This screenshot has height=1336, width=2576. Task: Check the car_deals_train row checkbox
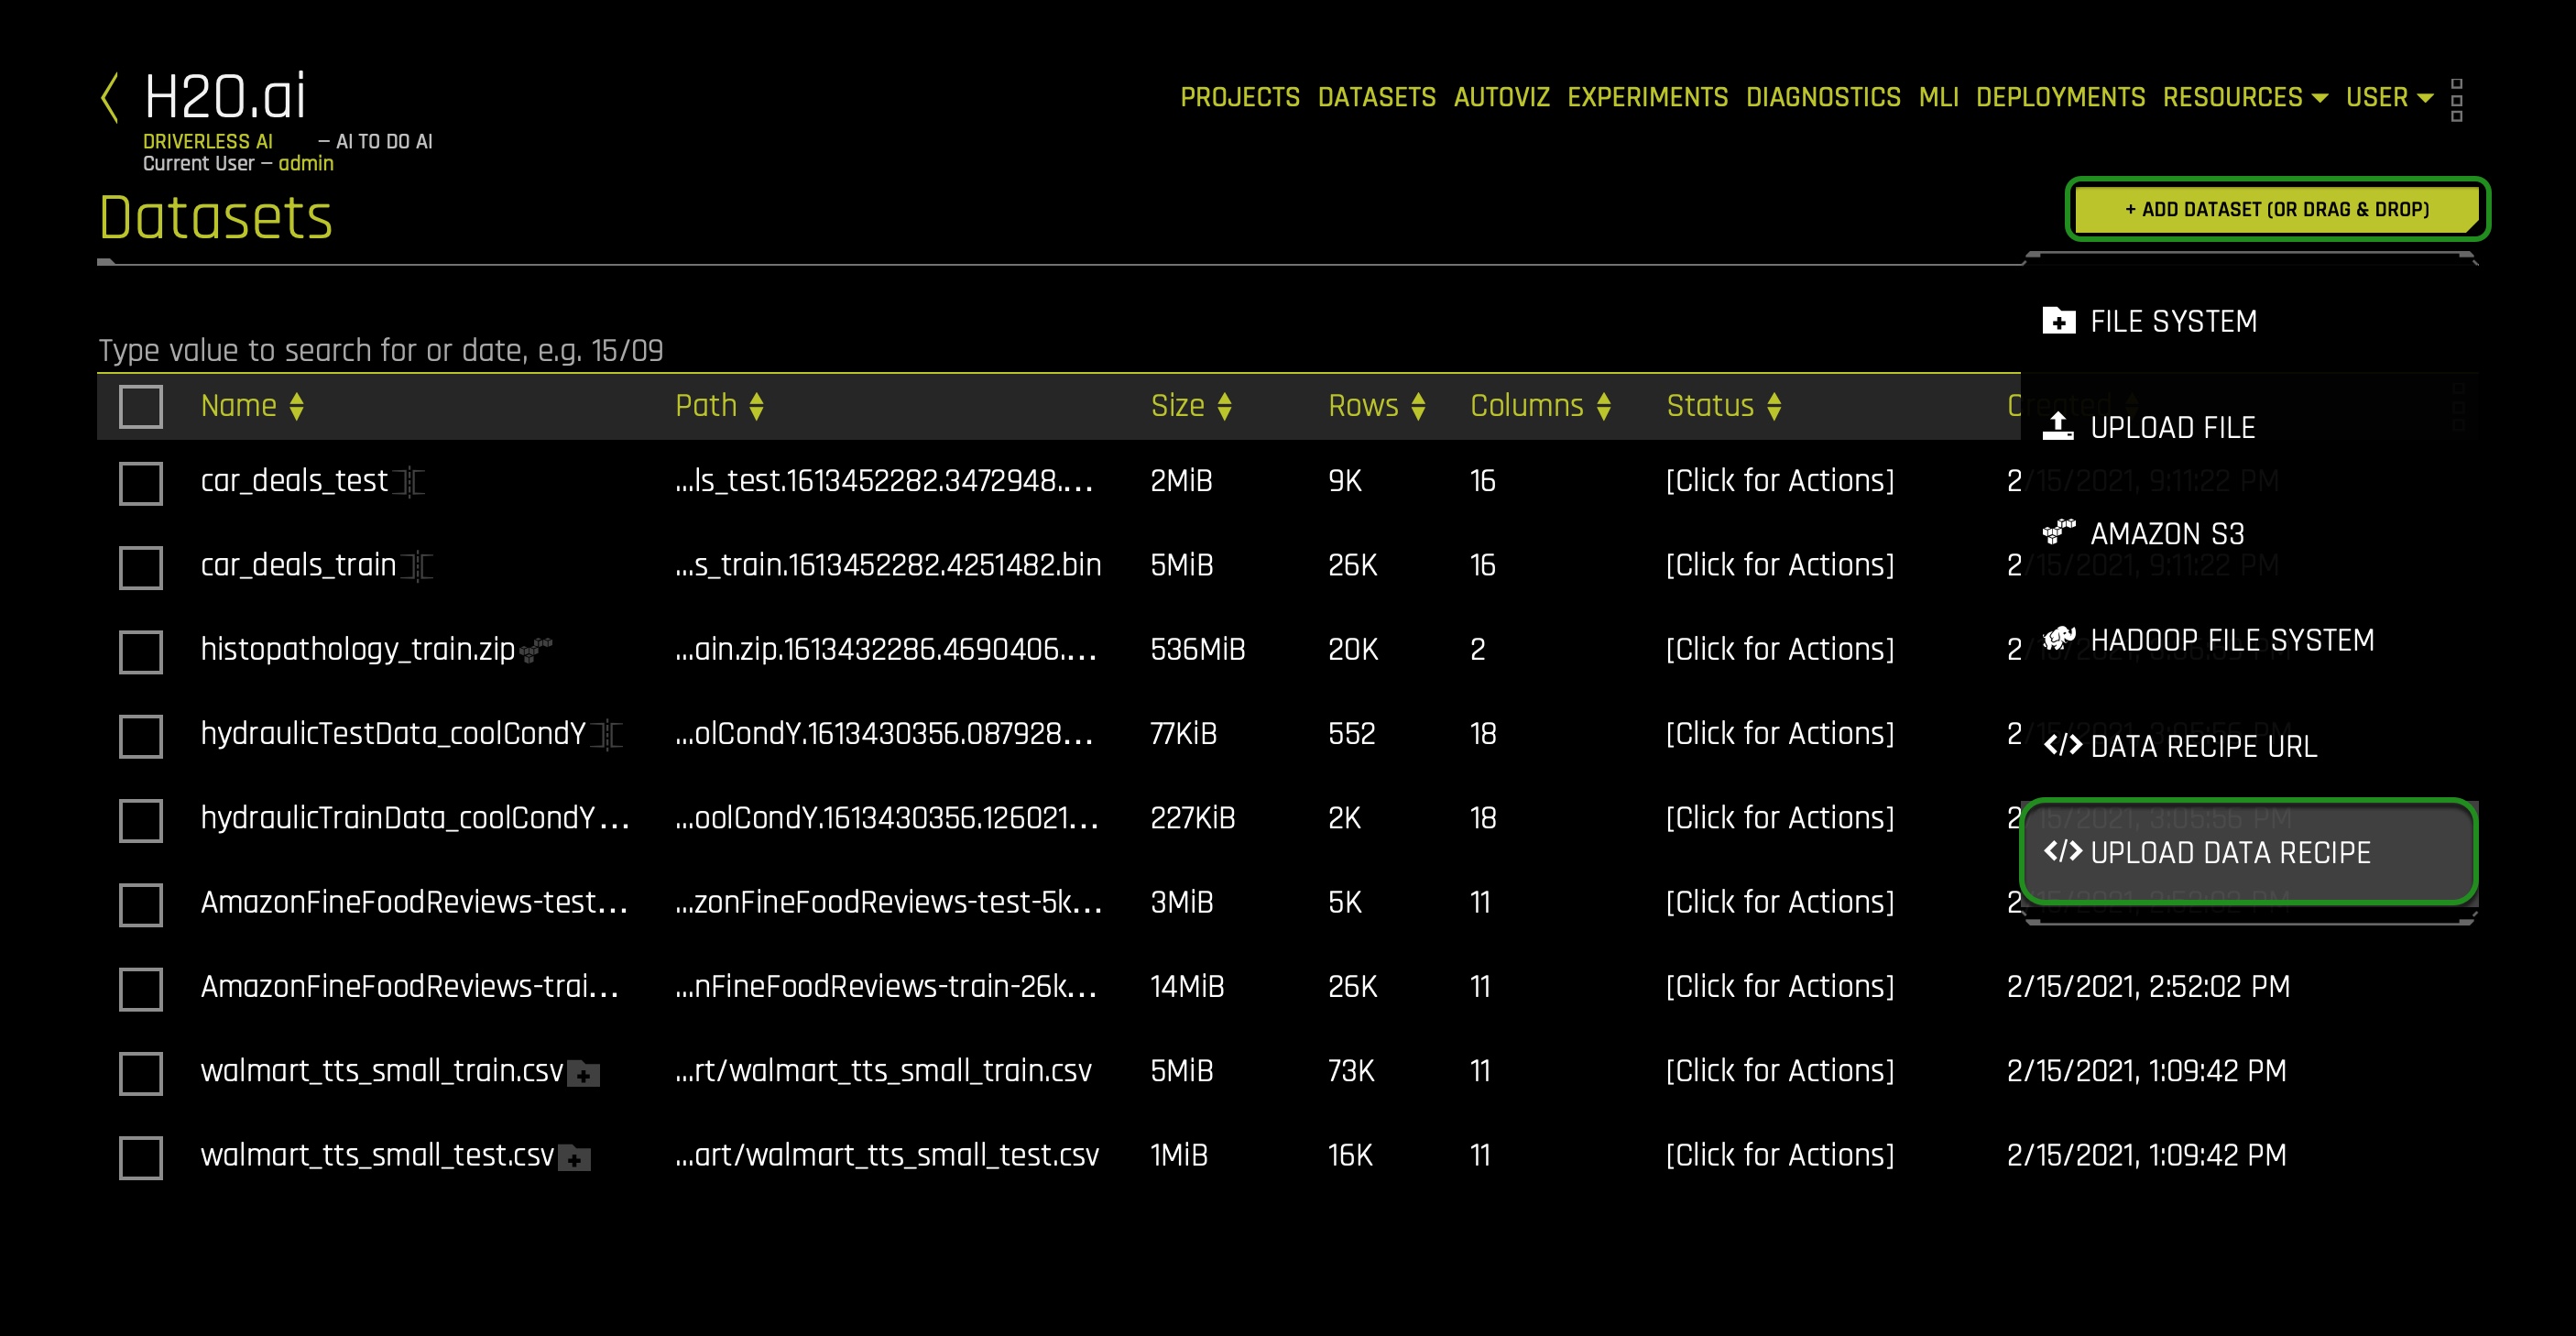[141, 567]
